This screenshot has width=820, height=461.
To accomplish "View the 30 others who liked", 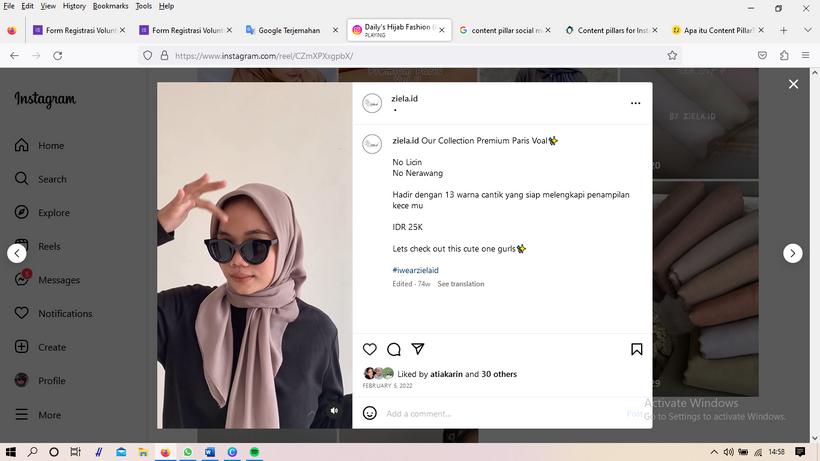I will (x=499, y=374).
